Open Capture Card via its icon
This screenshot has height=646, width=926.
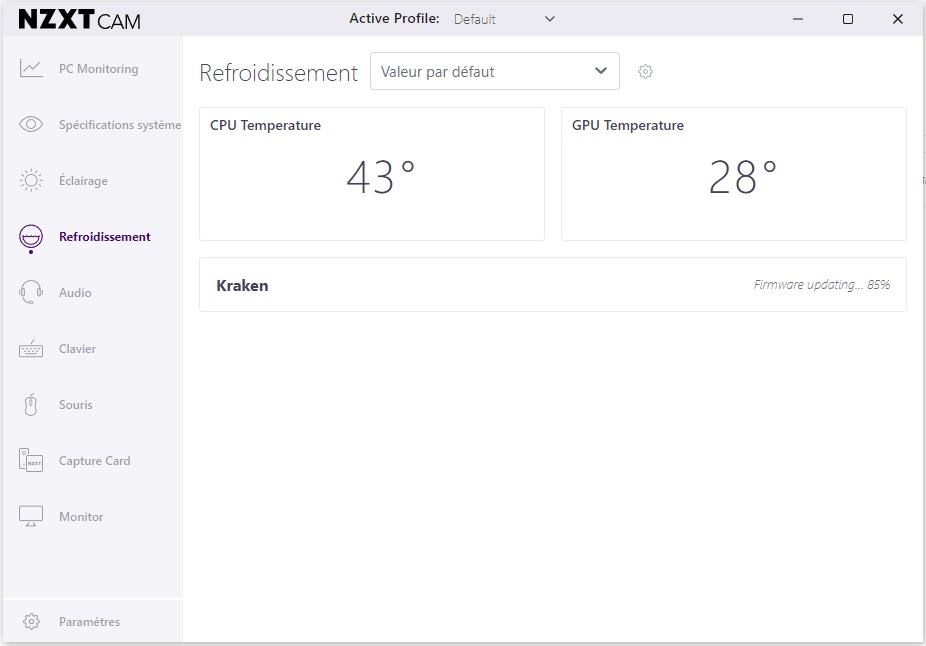[31, 461]
